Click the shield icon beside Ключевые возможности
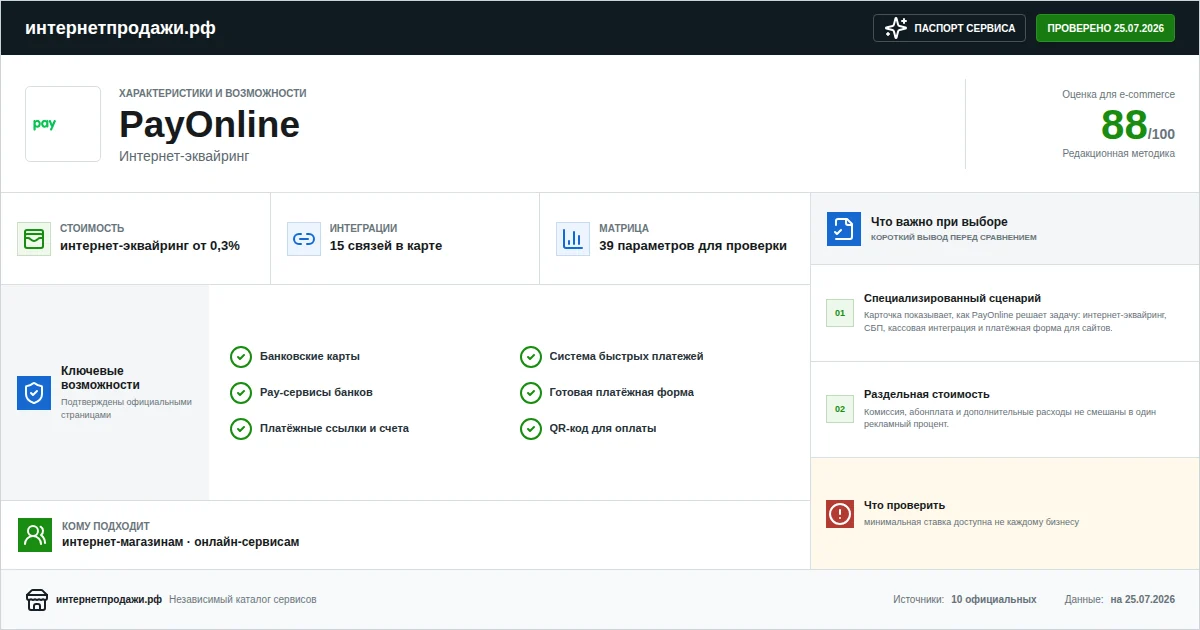Screen dimensions: 1200x630 [x=34, y=393]
